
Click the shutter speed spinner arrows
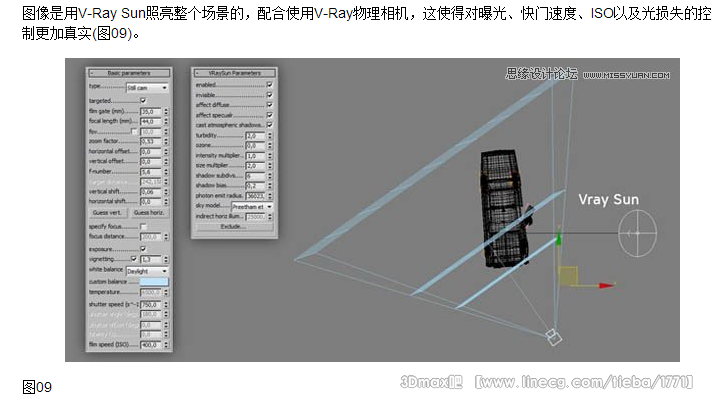click(166, 304)
